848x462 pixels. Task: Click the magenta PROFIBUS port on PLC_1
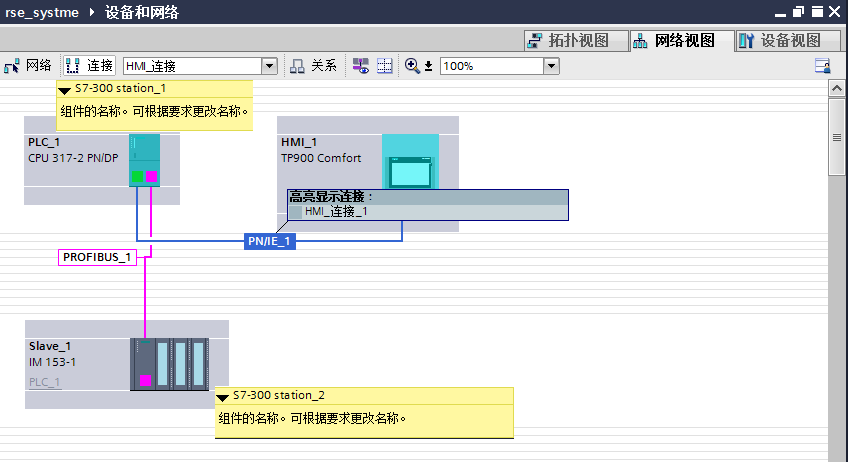pos(151,176)
